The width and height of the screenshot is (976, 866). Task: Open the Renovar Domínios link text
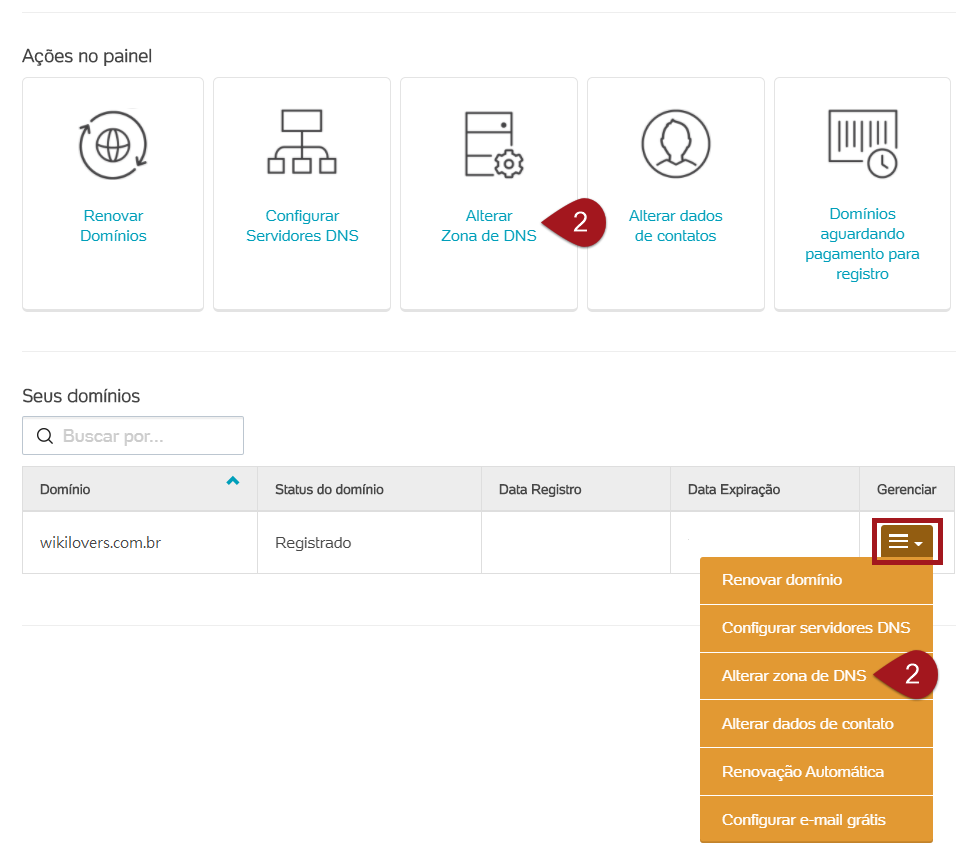[113, 226]
